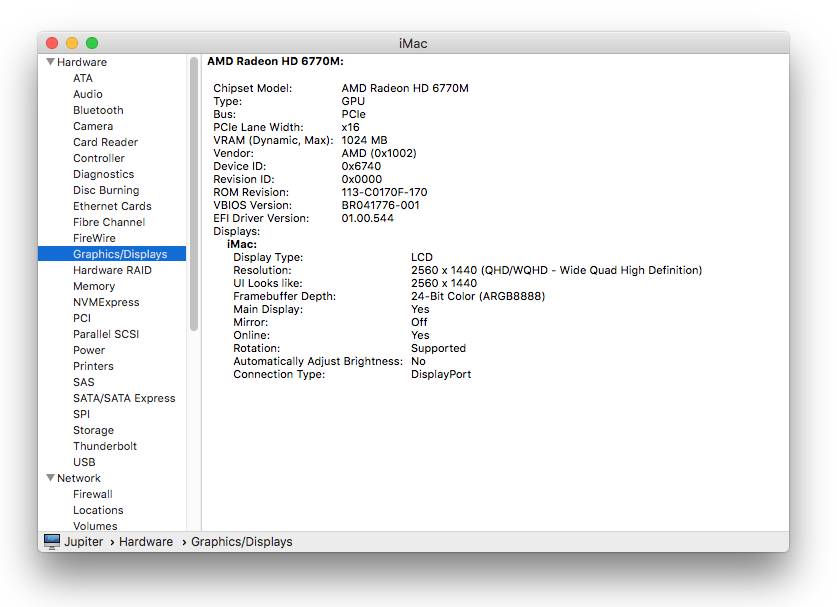The image size is (837, 607).
Task: Click the sidebar vertical scrollbar
Action: click(194, 194)
